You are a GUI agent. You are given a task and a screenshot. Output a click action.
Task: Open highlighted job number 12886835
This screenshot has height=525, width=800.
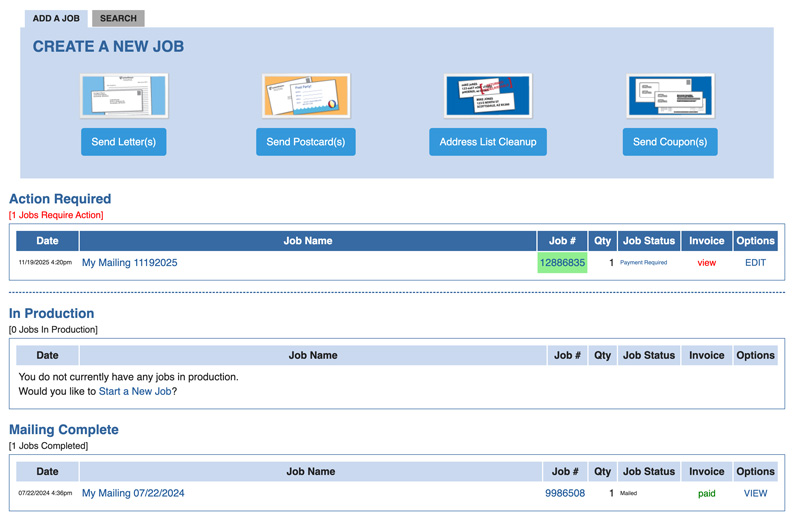(562, 263)
